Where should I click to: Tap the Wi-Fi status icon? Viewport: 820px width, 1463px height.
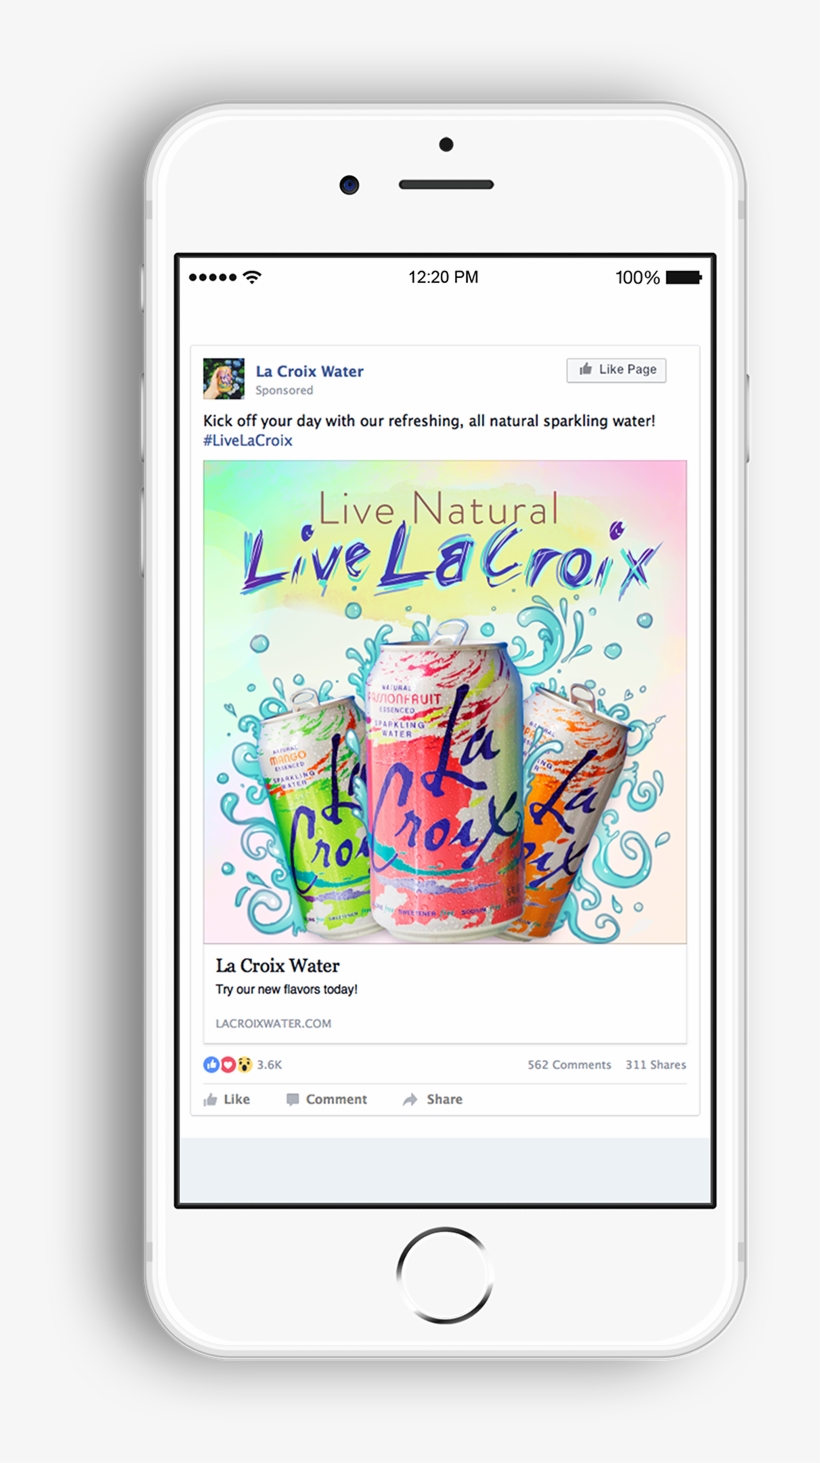[252, 277]
